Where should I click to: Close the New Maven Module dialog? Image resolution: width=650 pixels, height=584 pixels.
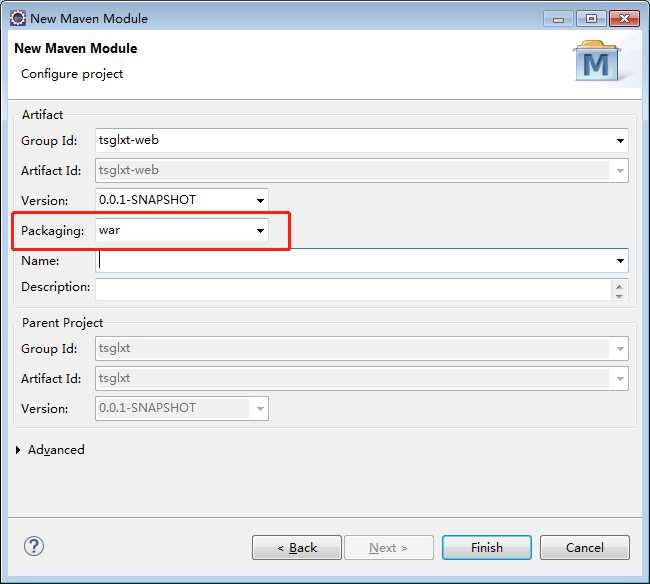click(x=624, y=19)
